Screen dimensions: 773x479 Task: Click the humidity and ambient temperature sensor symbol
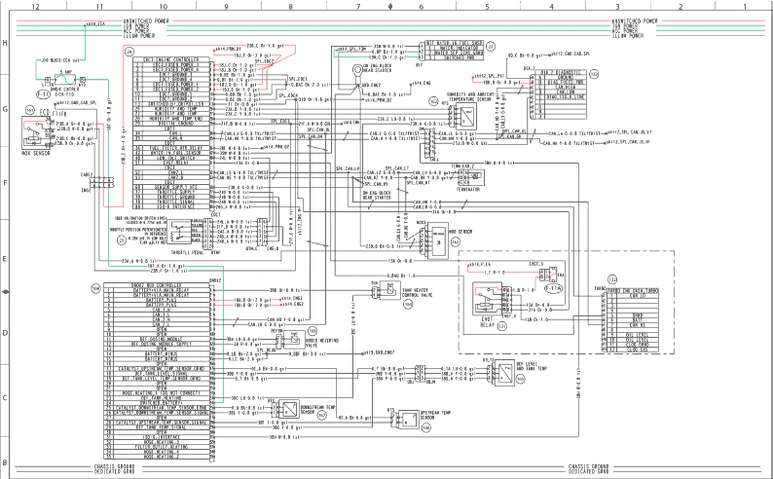tap(469, 117)
